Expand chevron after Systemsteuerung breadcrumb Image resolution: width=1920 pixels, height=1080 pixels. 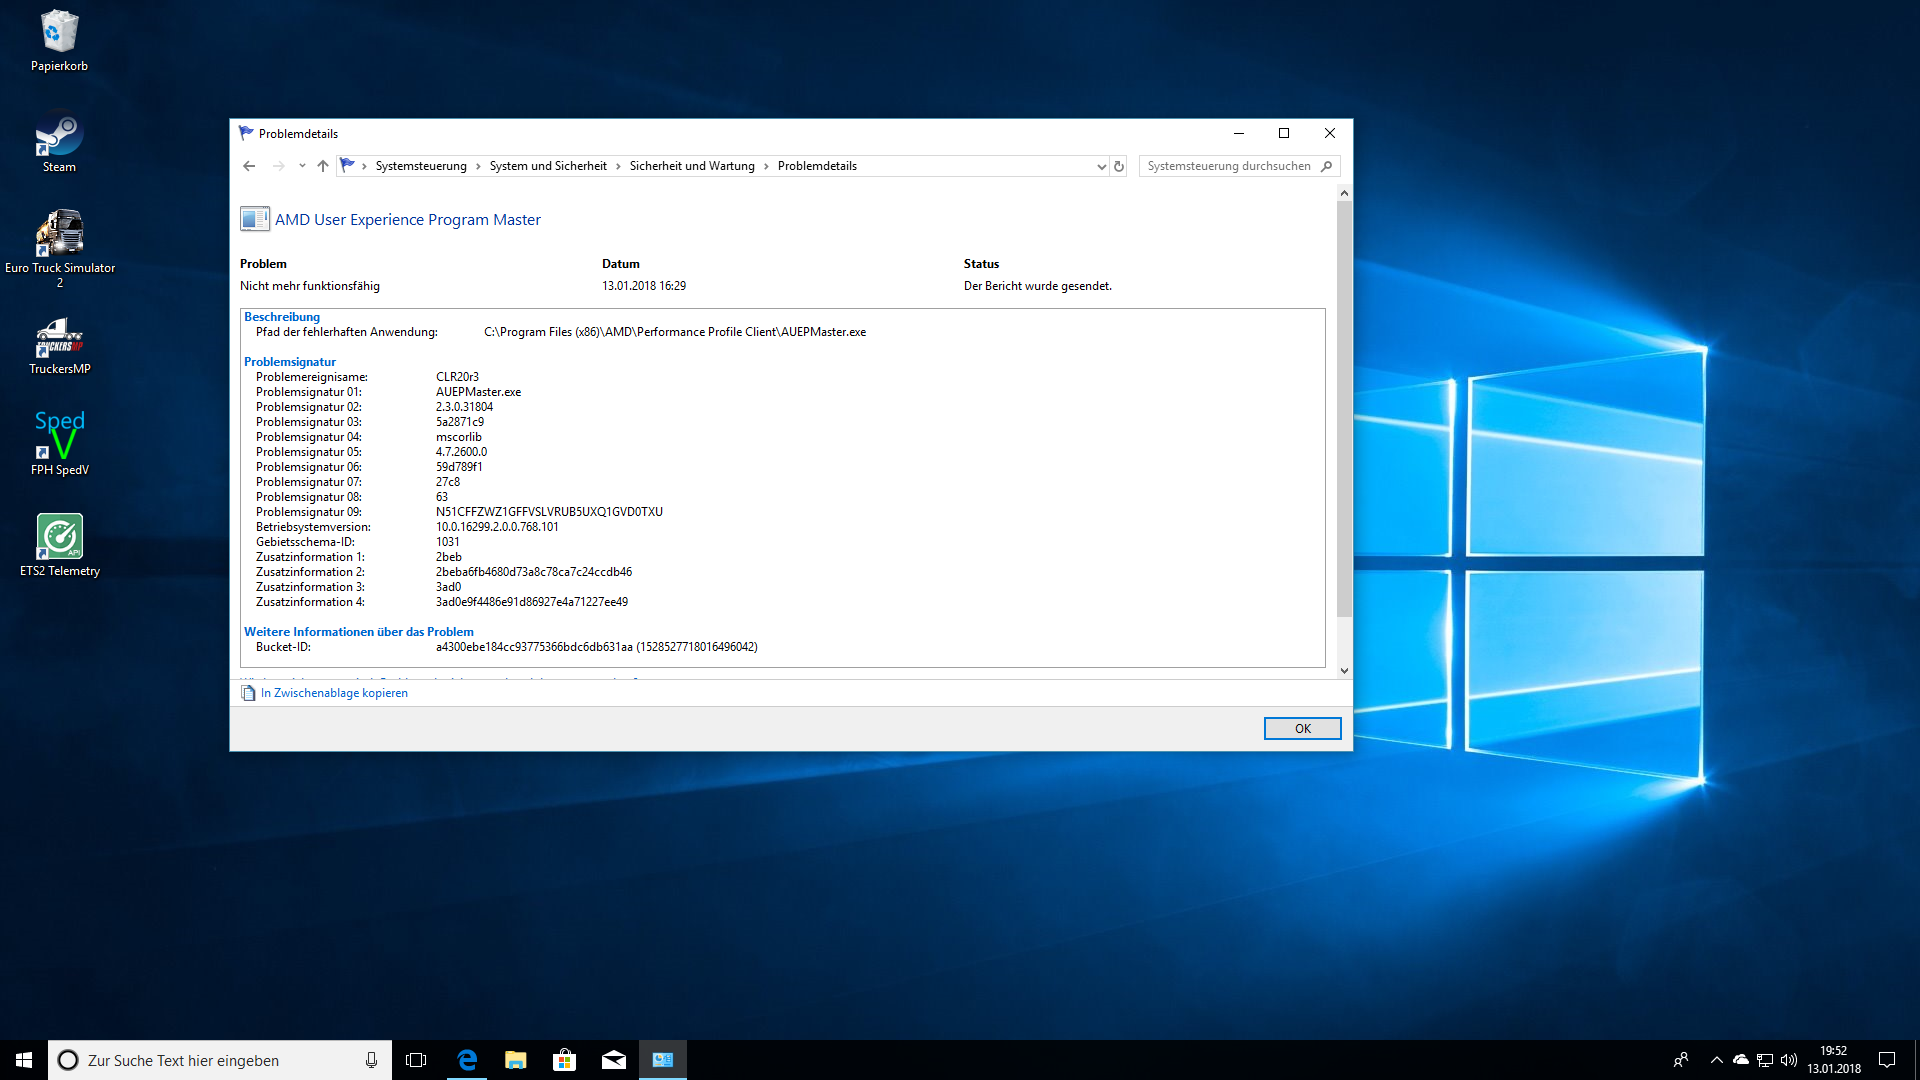[x=478, y=166]
